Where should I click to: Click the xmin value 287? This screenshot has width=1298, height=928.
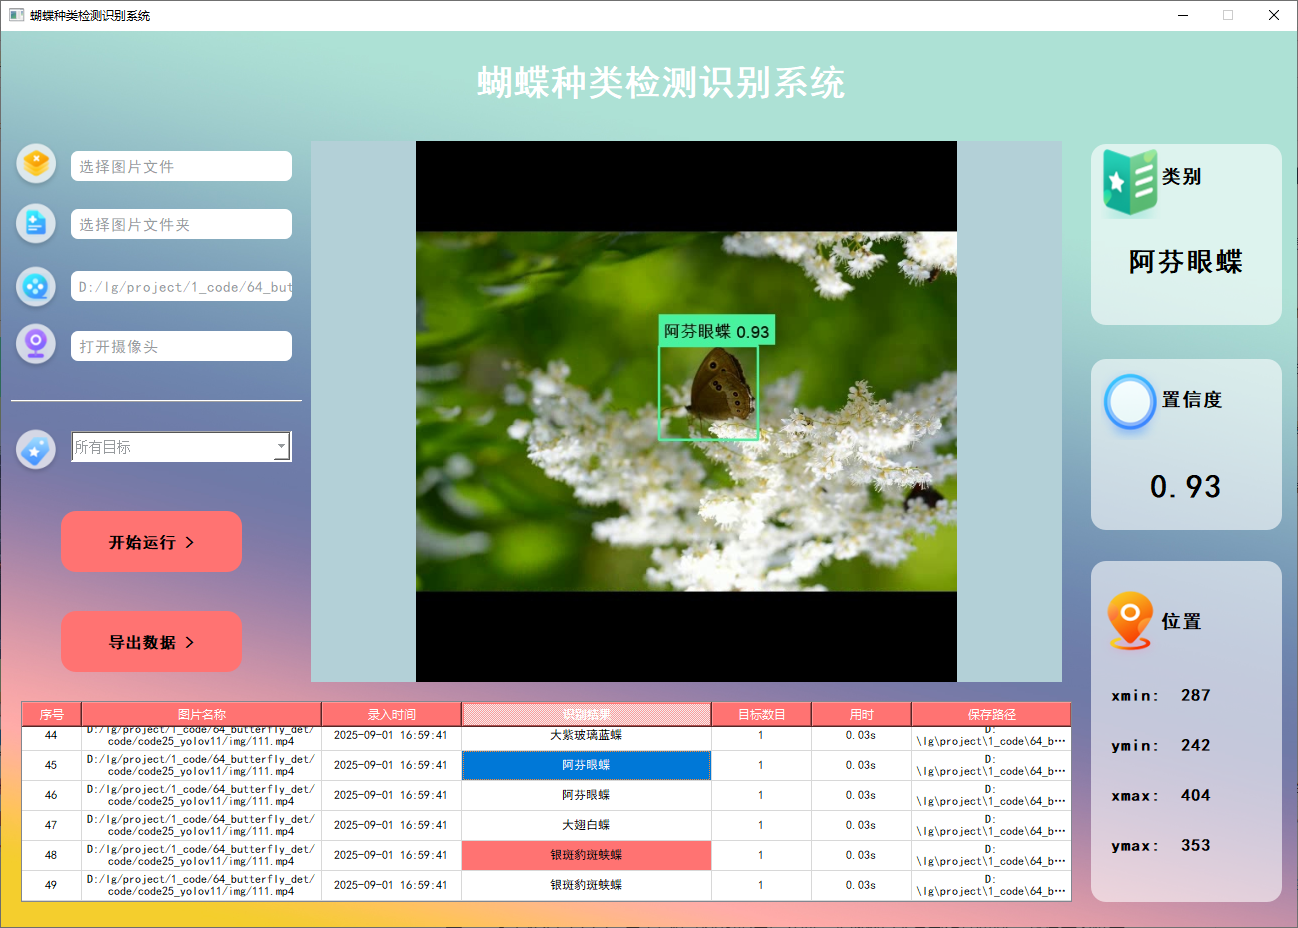(1195, 695)
